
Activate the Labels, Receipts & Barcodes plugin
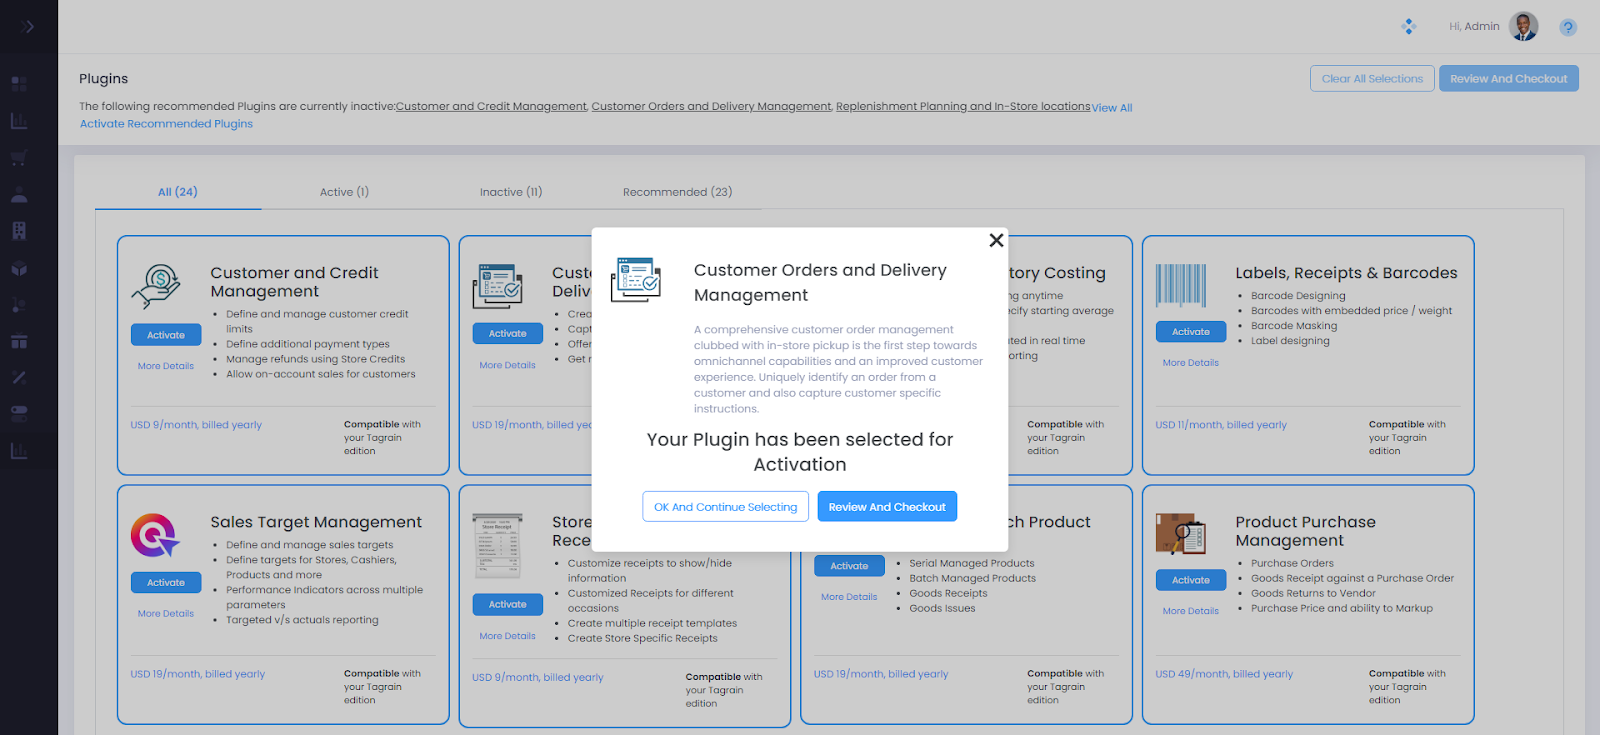pyautogui.click(x=1191, y=332)
